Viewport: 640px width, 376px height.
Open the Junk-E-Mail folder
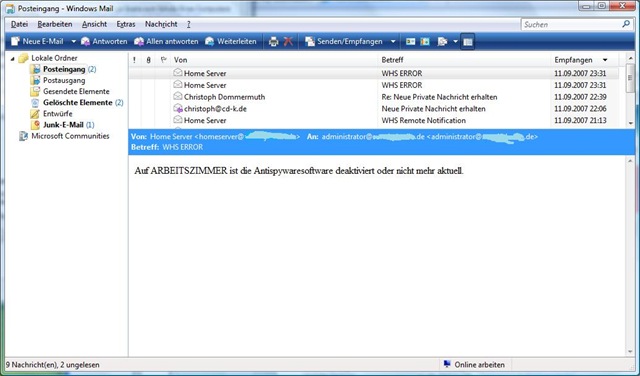(x=63, y=125)
